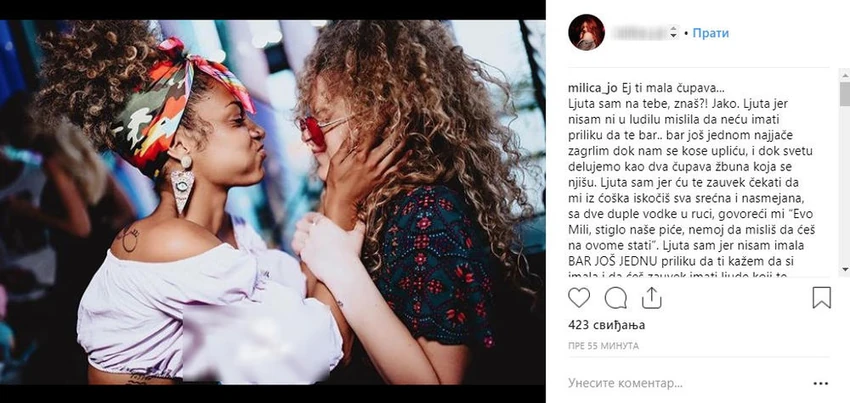850x403 pixels.
Task: Click the caption scrollbar down arrow
Action: (845, 270)
